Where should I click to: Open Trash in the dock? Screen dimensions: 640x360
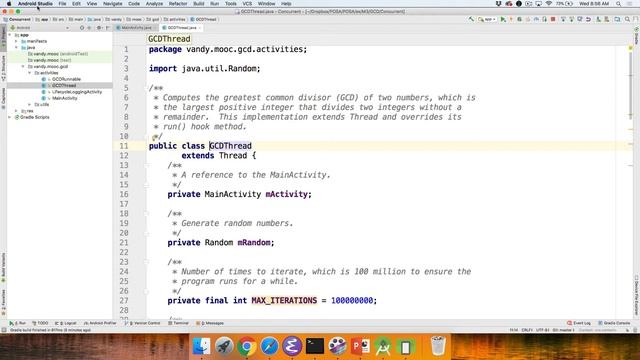point(438,346)
